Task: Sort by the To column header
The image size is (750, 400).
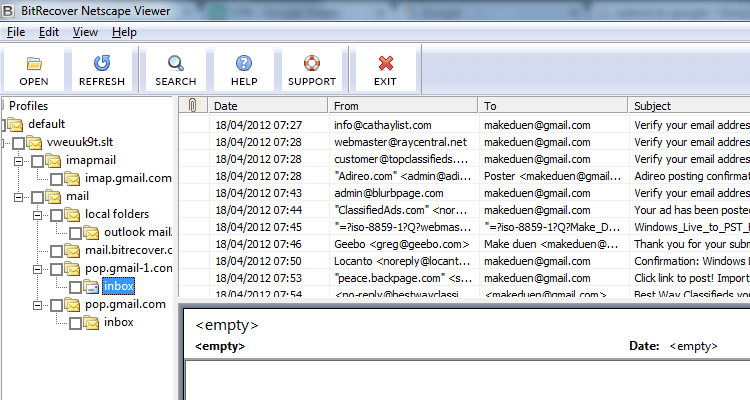Action: click(x=552, y=106)
